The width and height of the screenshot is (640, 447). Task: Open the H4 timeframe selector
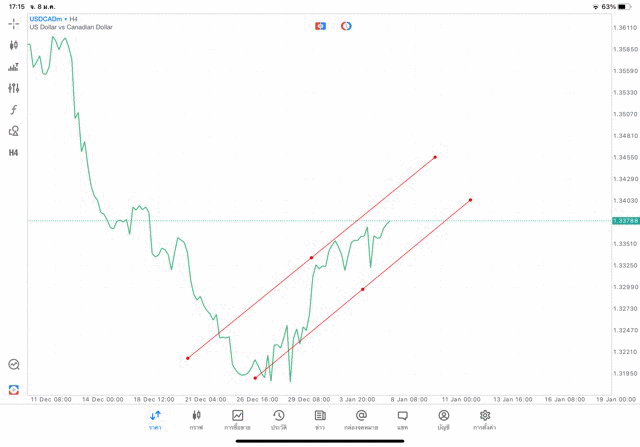(x=14, y=153)
